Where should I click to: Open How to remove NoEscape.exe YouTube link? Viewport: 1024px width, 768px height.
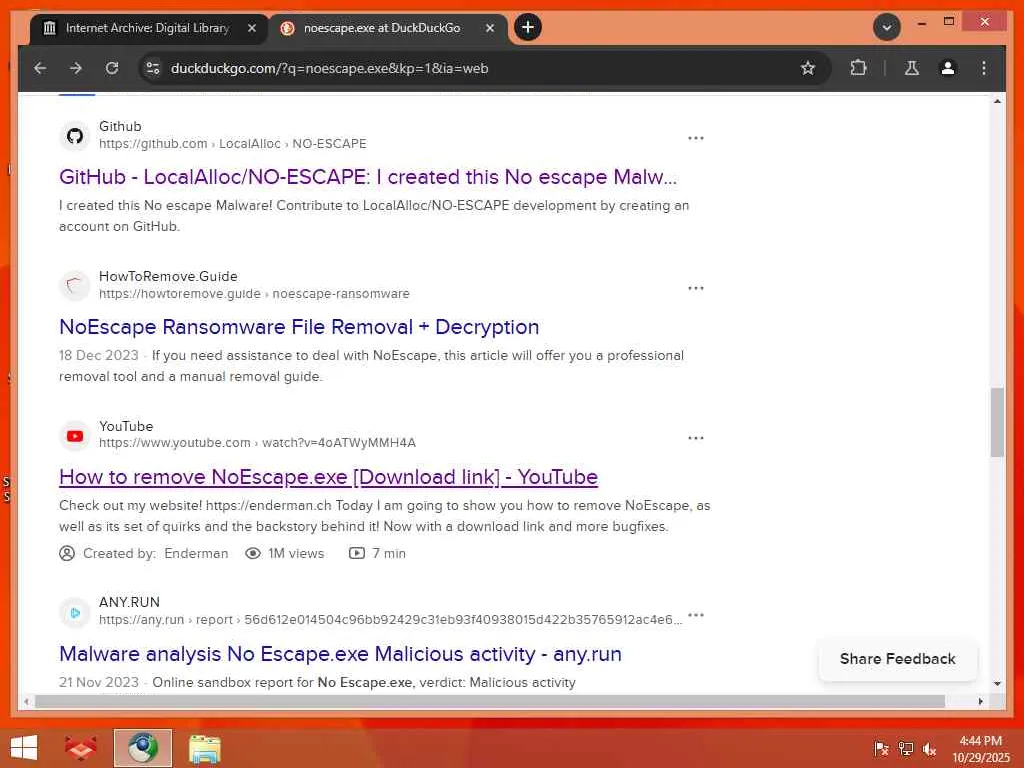tap(328, 477)
